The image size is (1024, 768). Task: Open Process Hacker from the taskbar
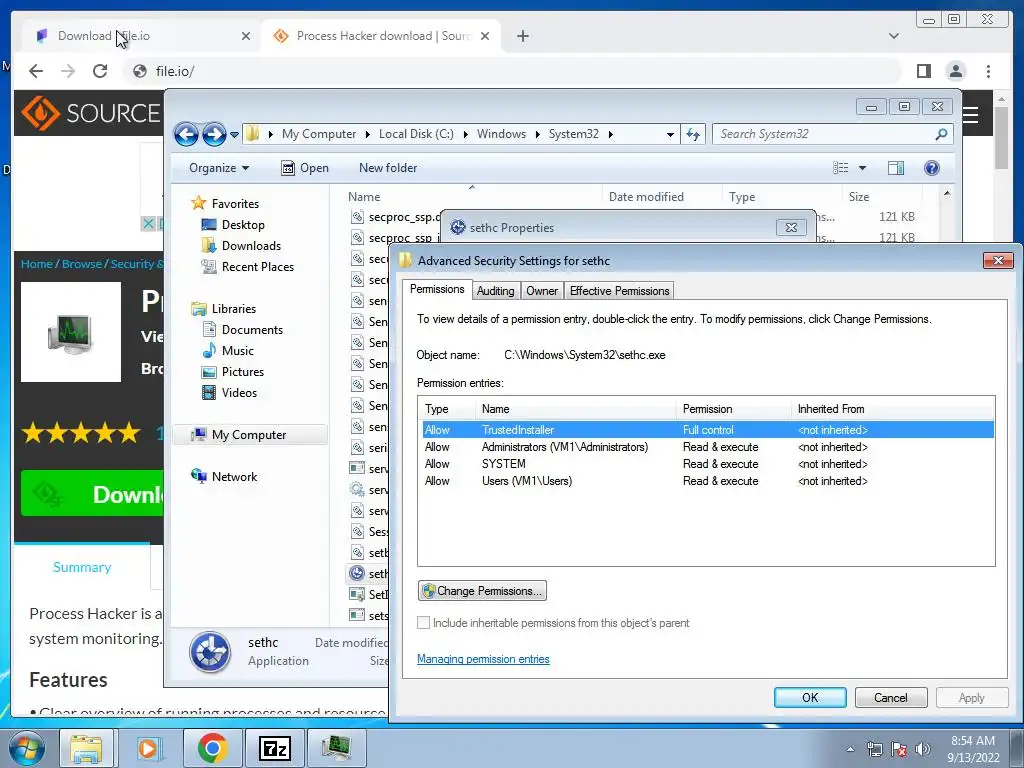(x=336, y=748)
